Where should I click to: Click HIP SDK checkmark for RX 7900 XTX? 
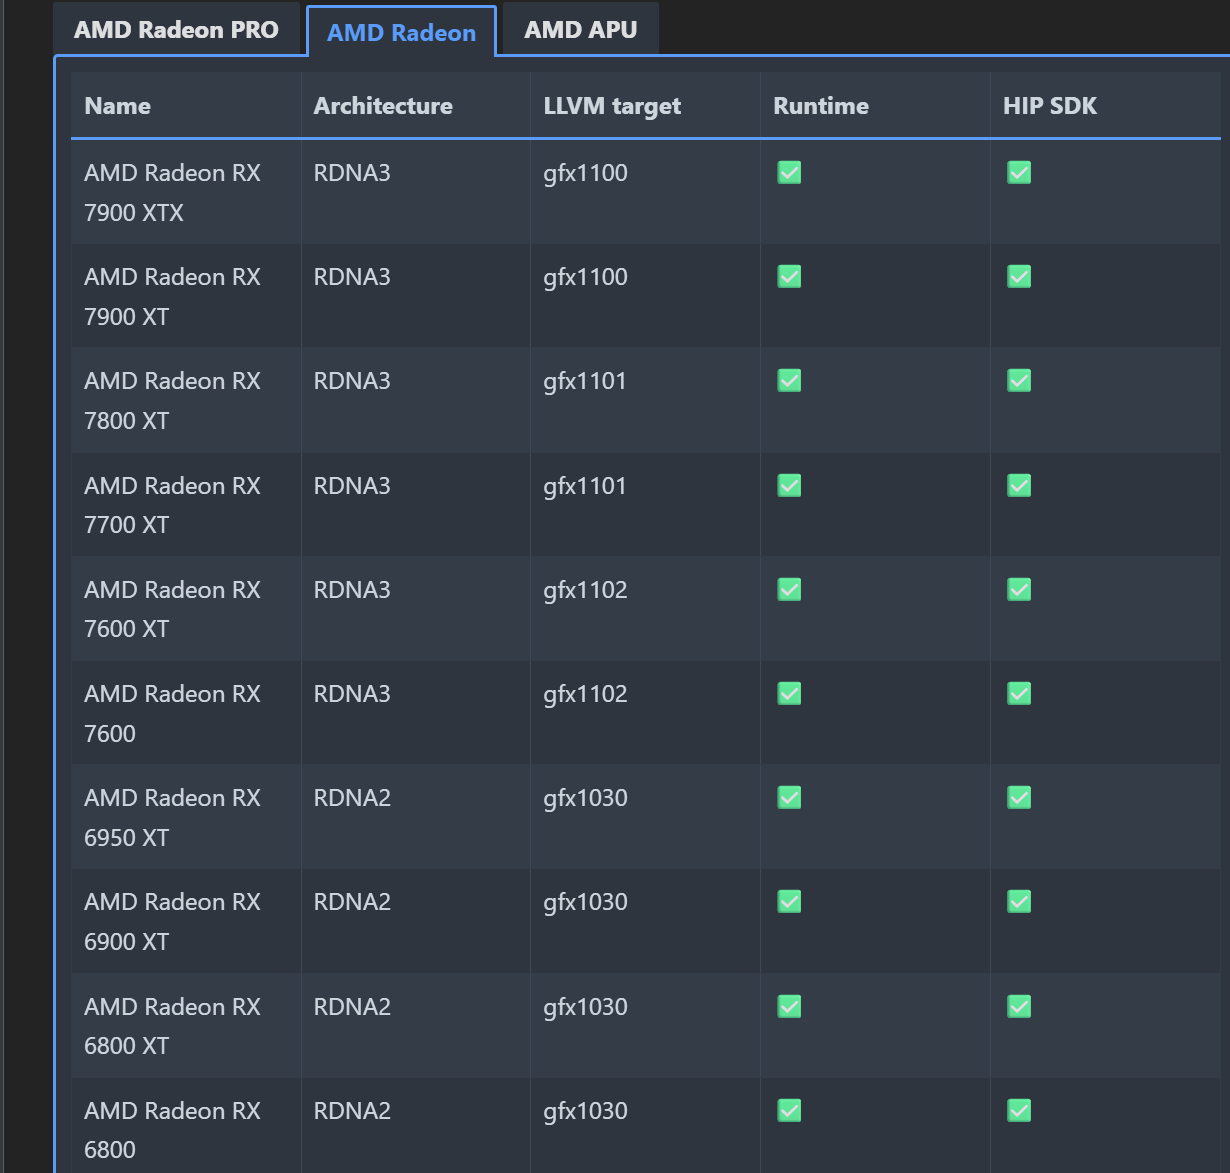pos(1019,172)
